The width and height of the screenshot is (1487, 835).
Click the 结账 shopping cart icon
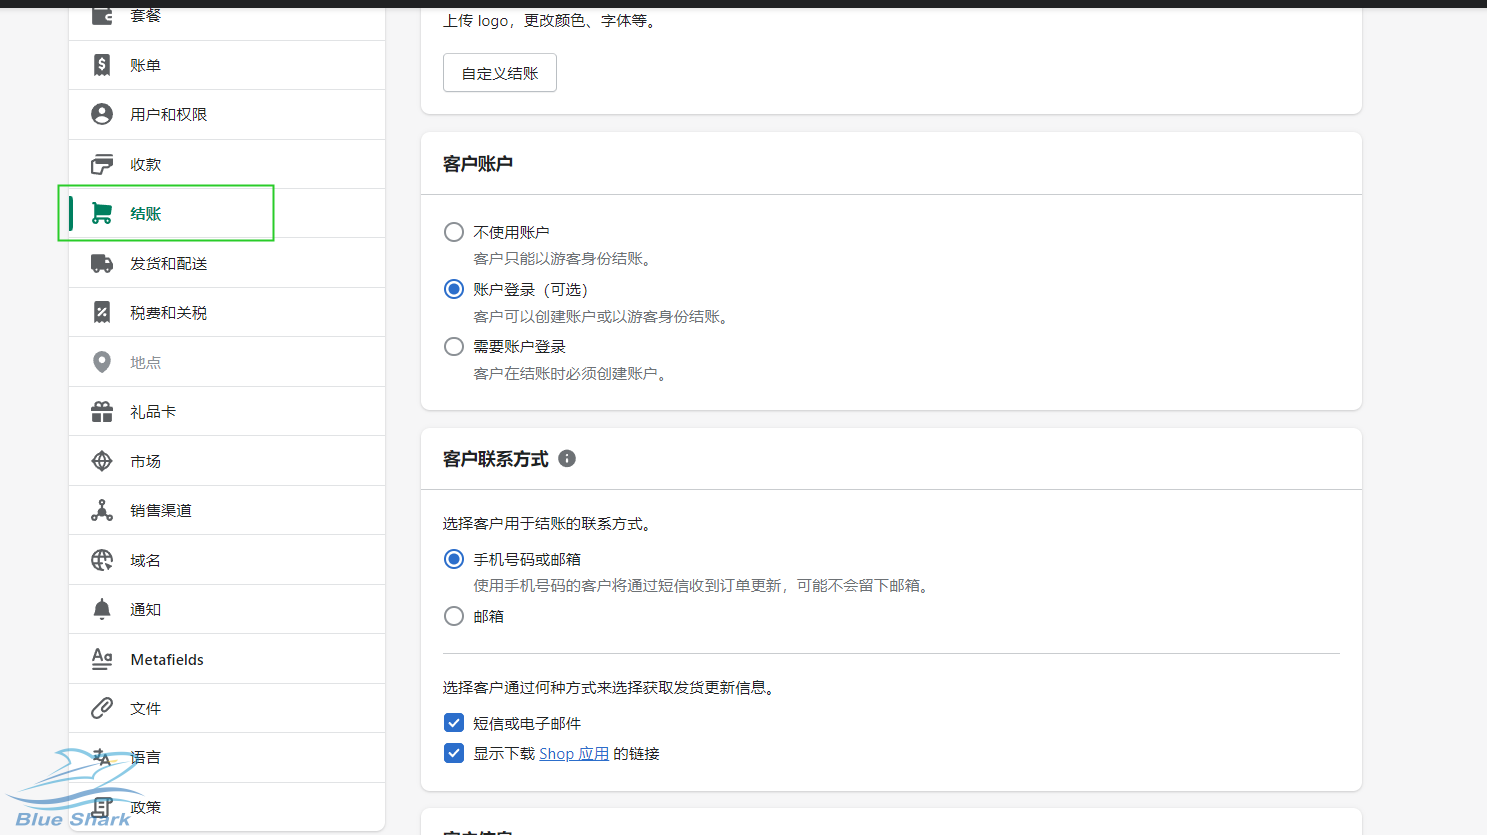[102, 213]
